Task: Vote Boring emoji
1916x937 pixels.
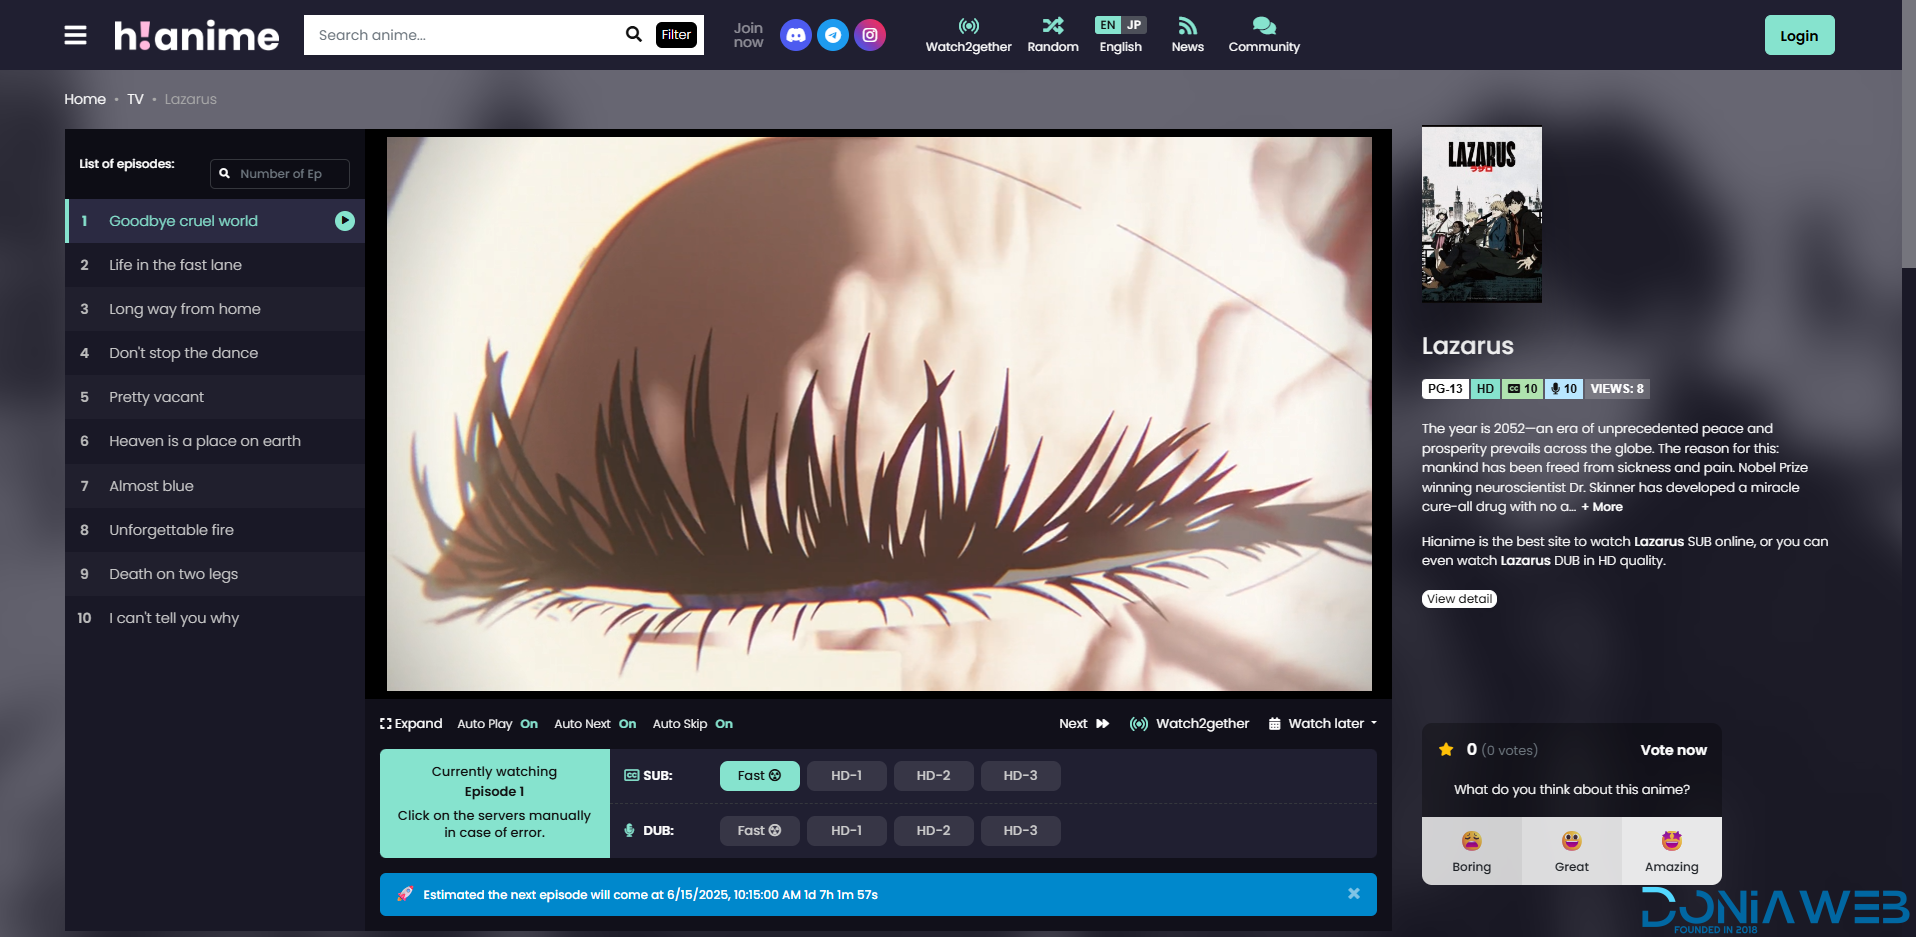Action: [1471, 851]
